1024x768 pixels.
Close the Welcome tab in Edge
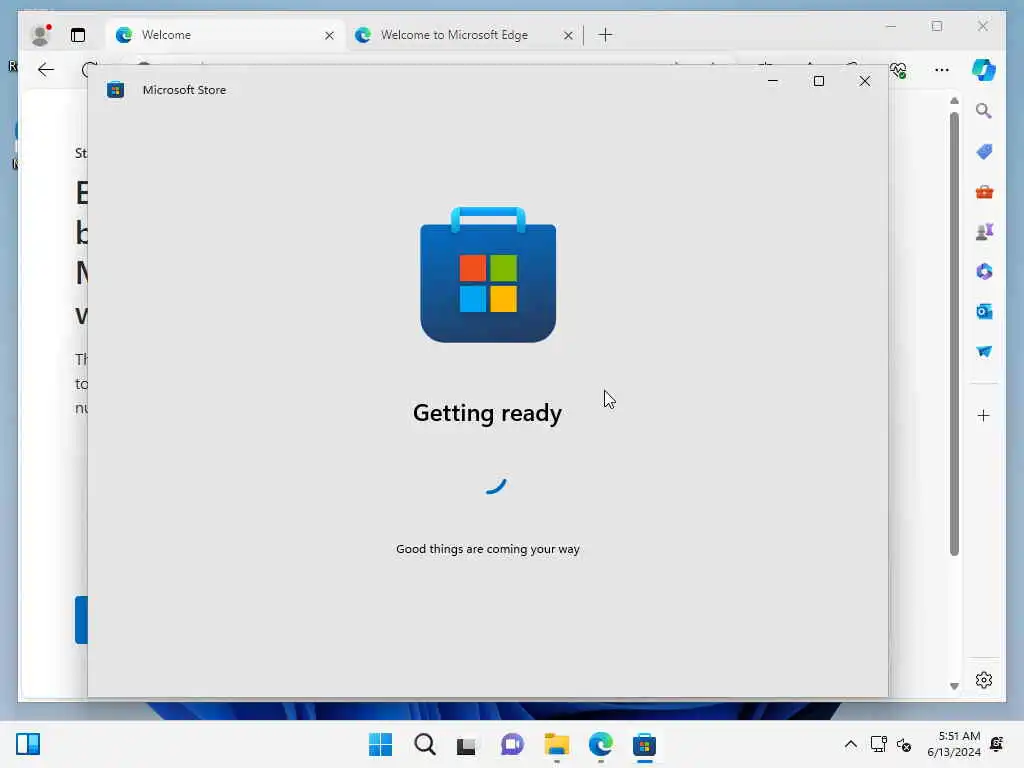click(x=329, y=35)
